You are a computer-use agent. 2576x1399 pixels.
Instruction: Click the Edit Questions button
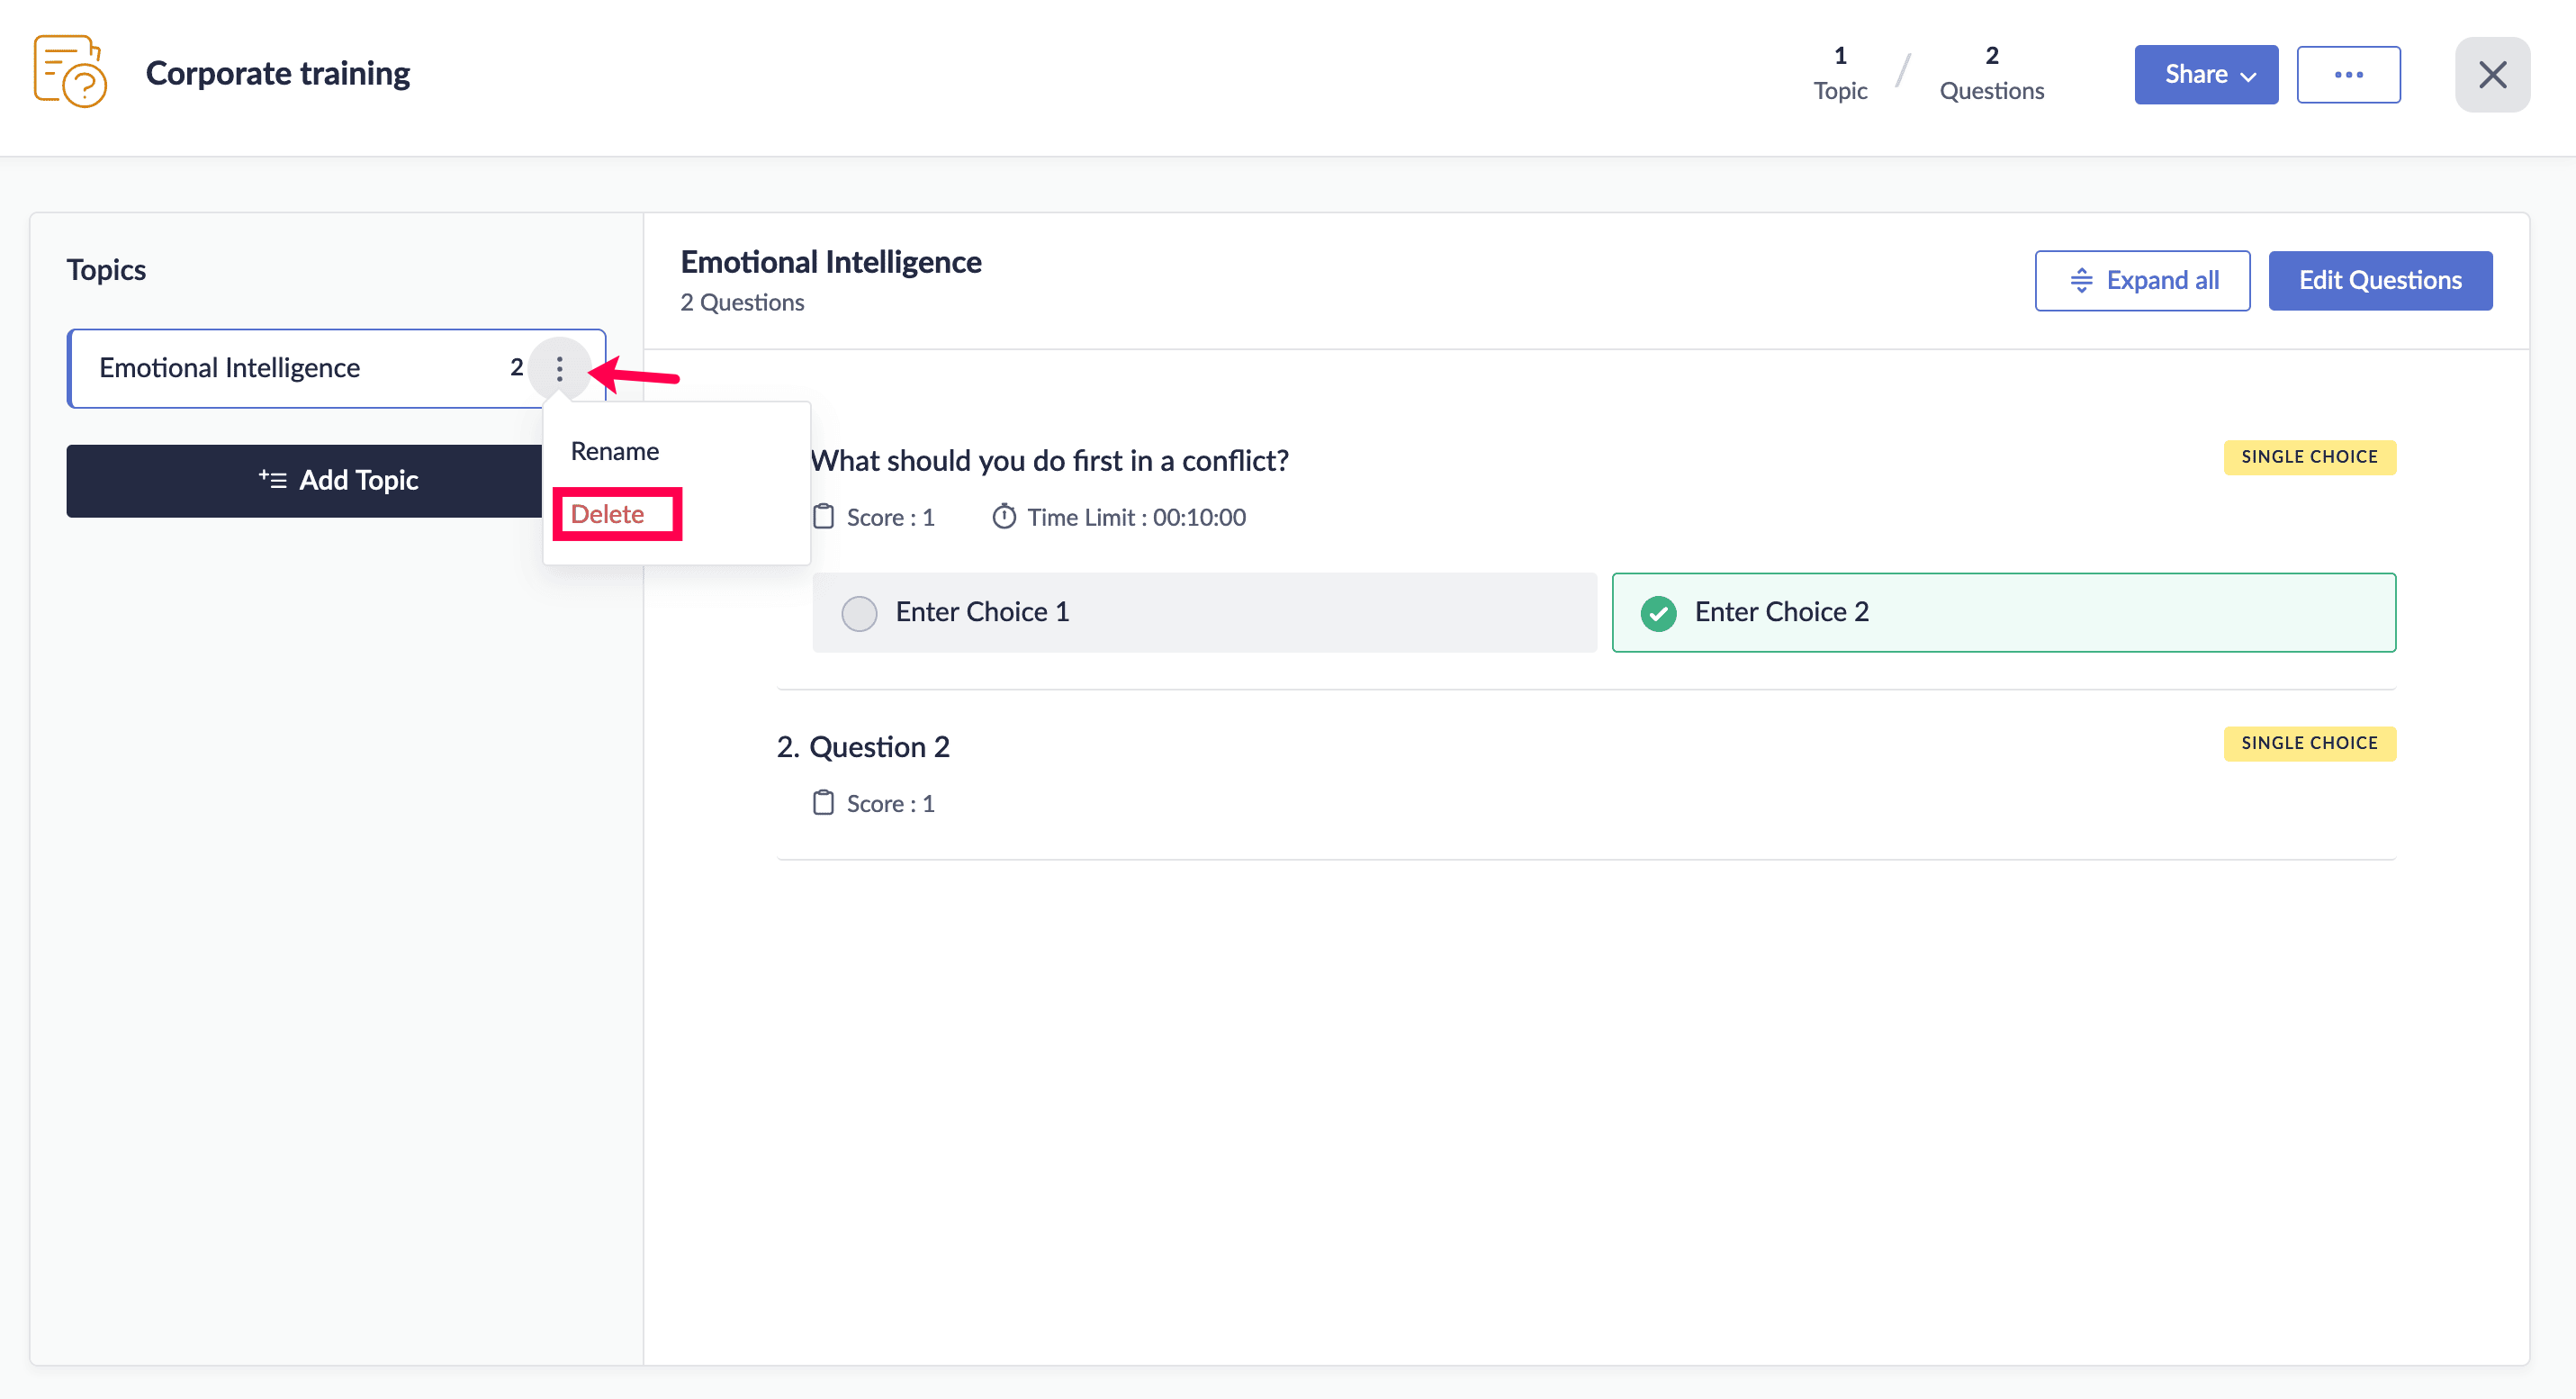pyautogui.click(x=2379, y=281)
